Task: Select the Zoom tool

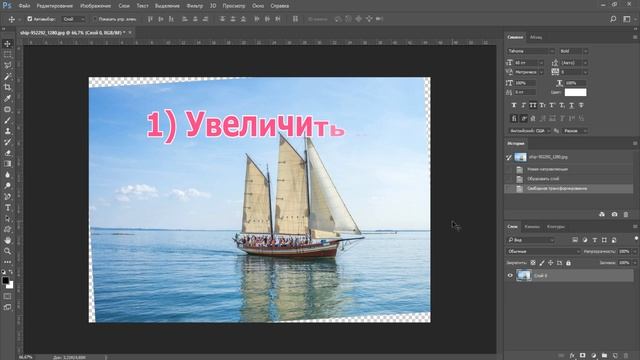Action: click(x=7, y=251)
